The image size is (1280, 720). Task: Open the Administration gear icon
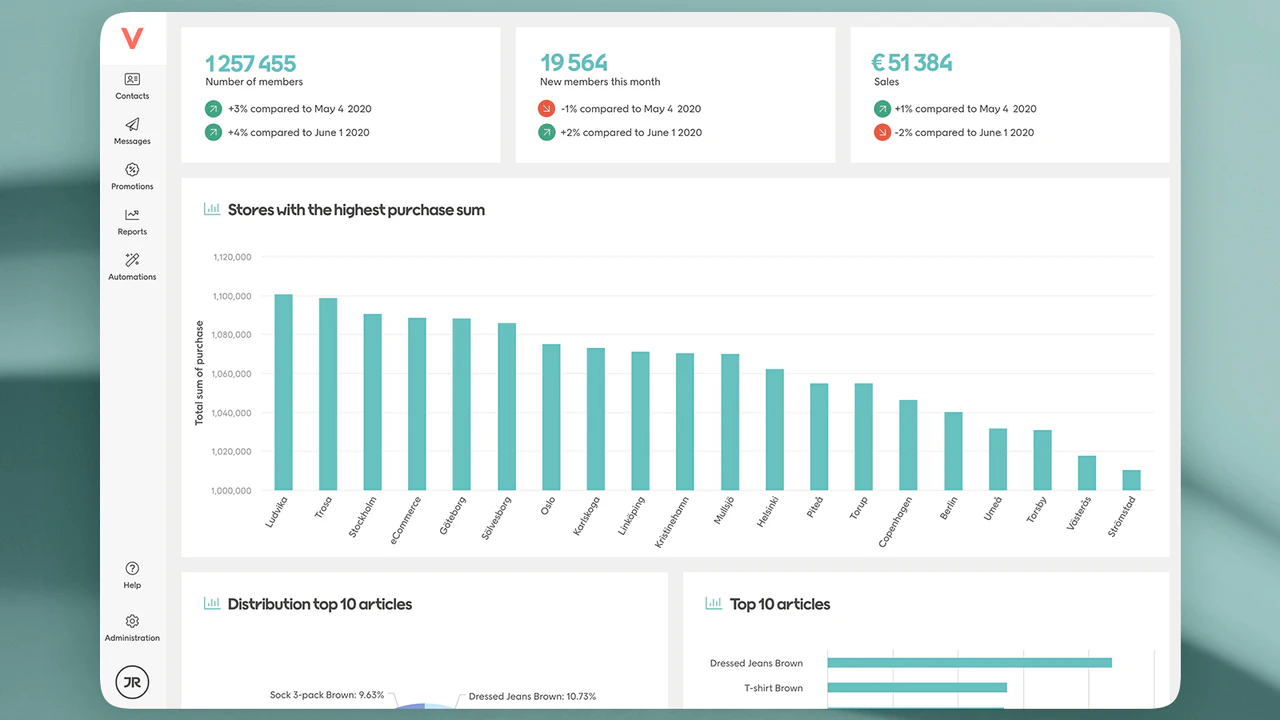point(132,621)
